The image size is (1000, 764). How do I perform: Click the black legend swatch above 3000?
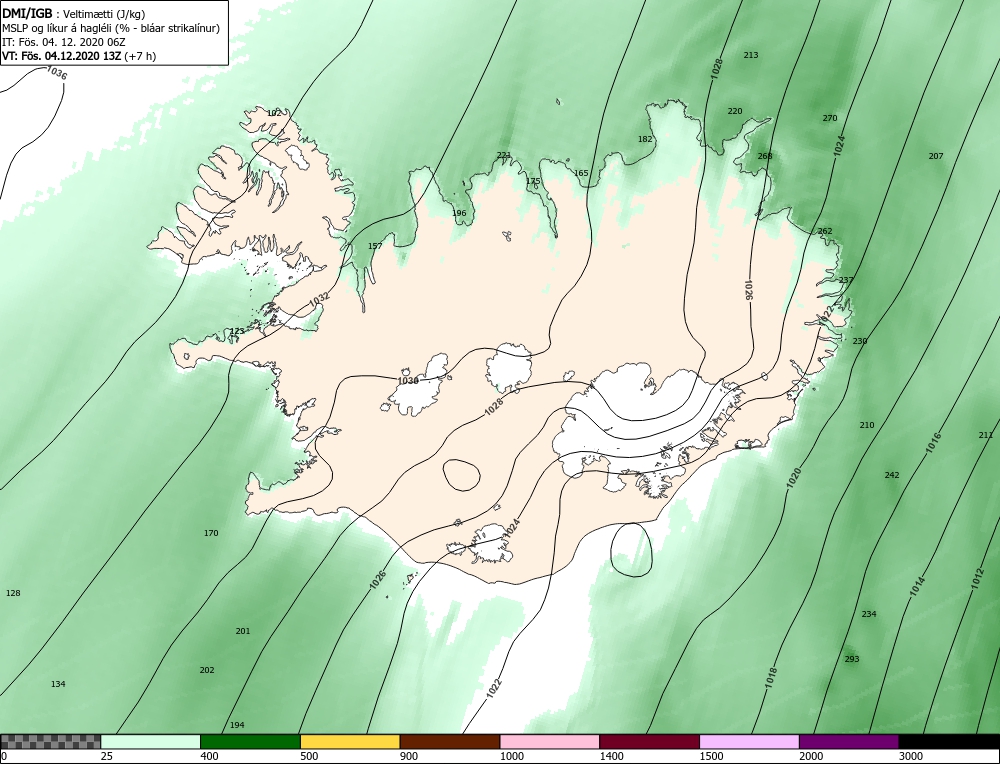(x=950, y=742)
